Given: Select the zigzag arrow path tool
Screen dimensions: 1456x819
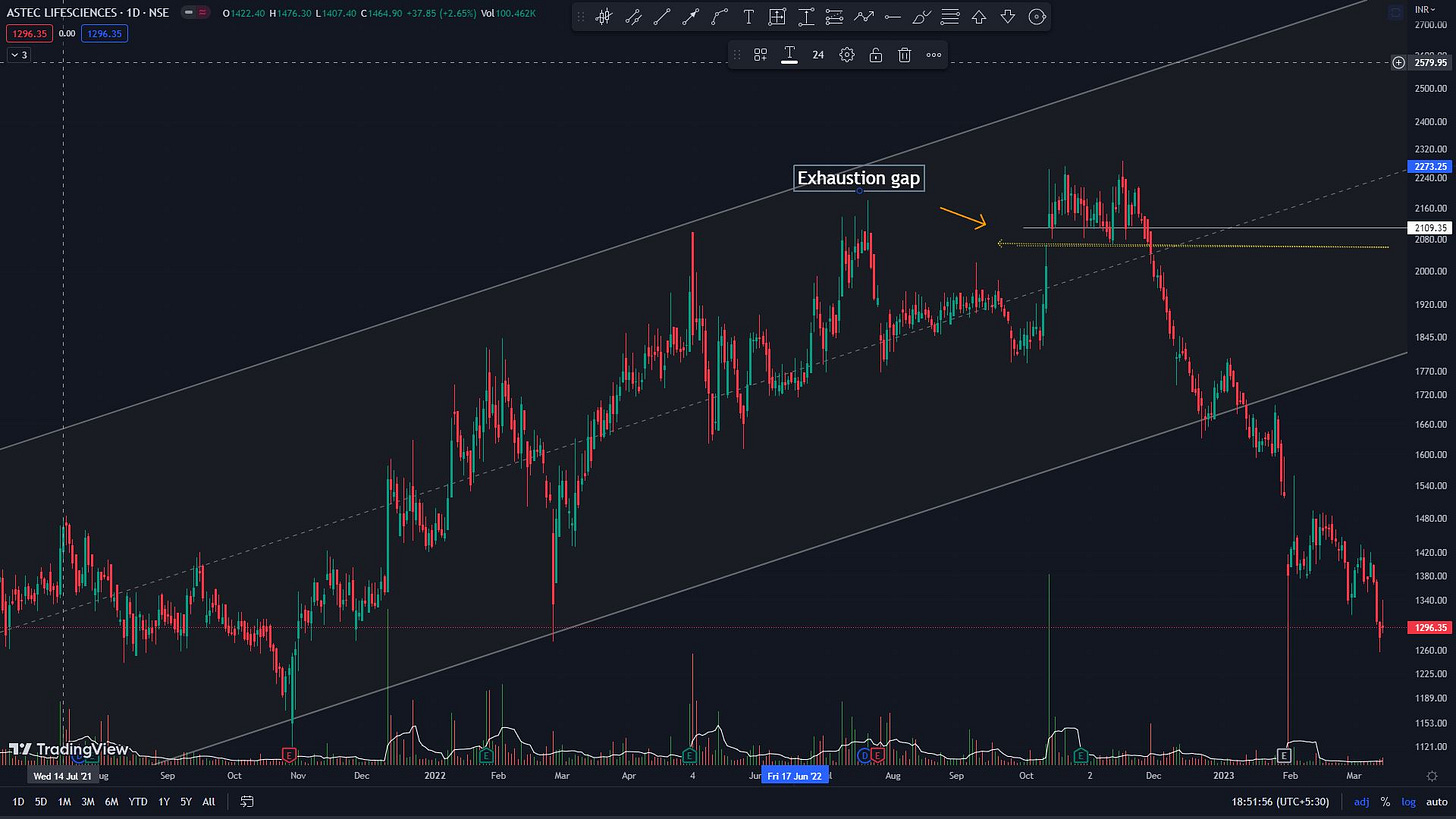Looking at the screenshot, I should pyautogui.click(x=864, y=17).
